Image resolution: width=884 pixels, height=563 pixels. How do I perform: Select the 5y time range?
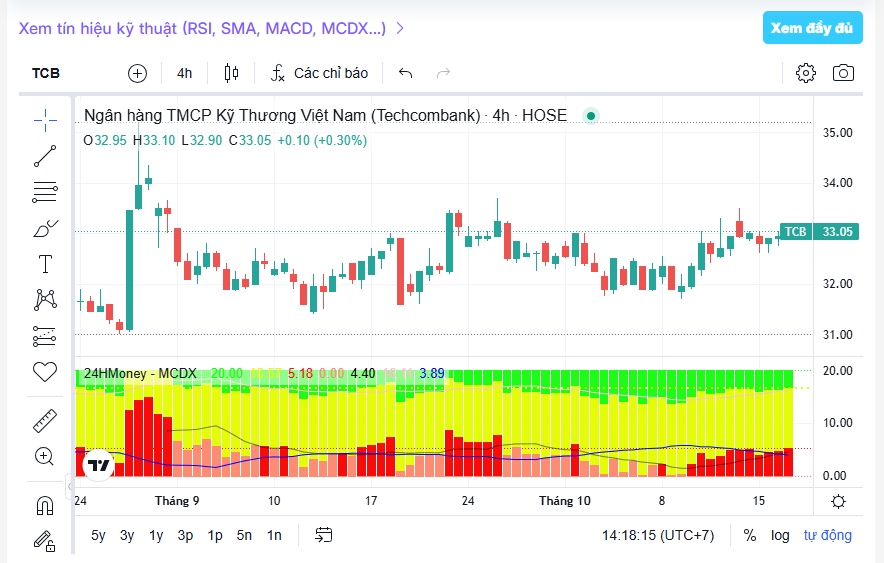(98, 535)
